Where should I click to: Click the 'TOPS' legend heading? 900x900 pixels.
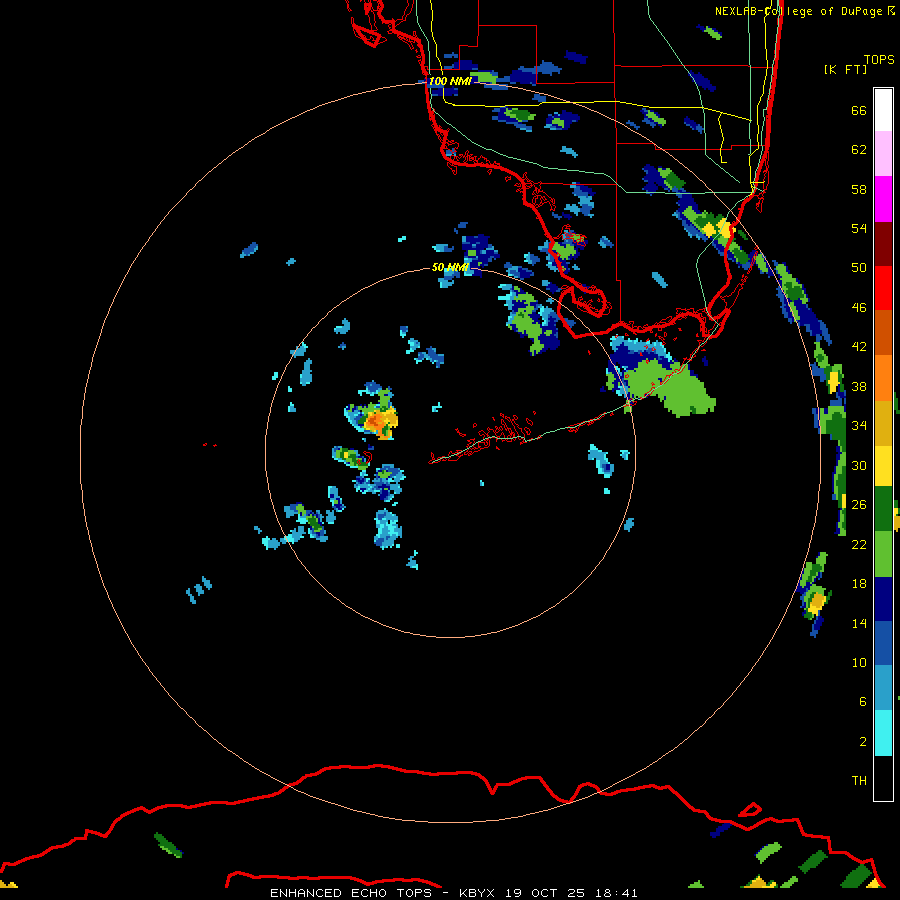879,59
